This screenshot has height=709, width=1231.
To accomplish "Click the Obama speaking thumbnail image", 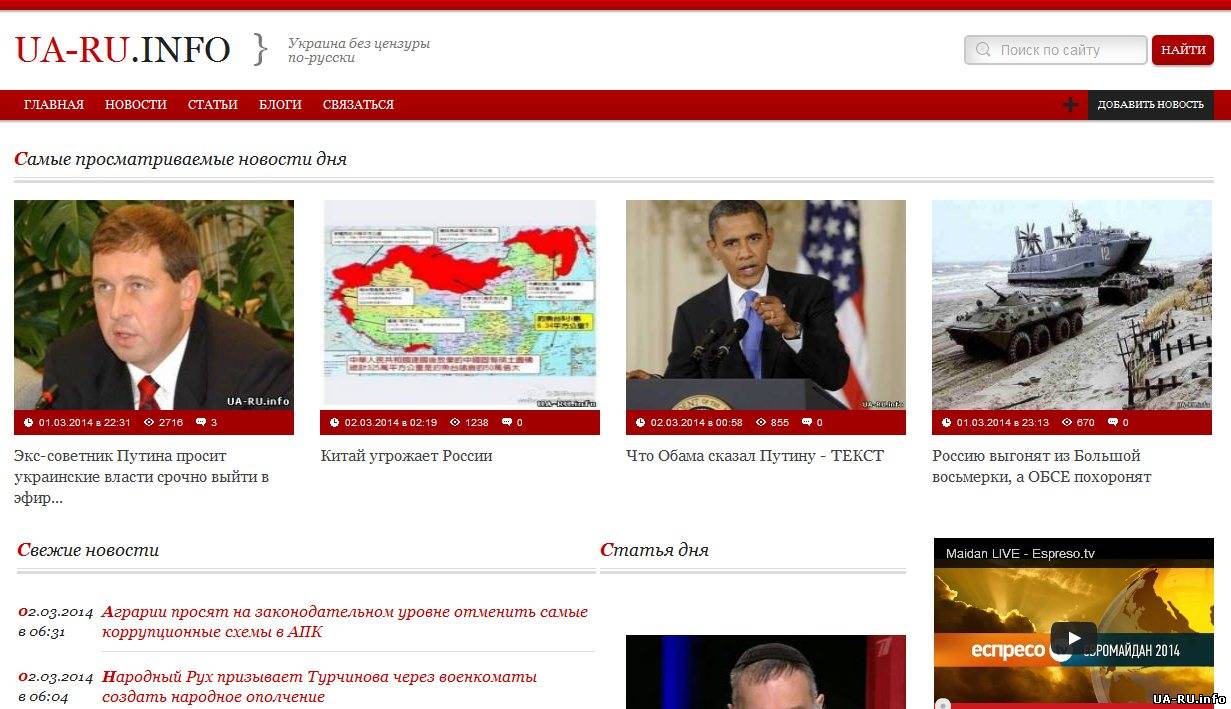I will (765, 304).
